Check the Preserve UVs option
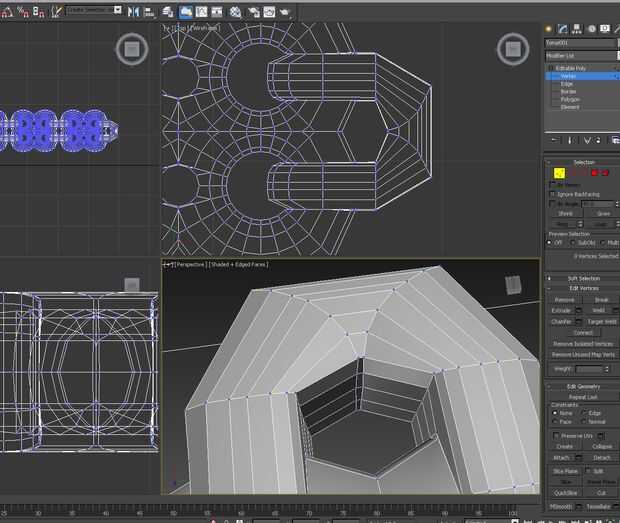The width and height of the screenshot is (620, 523). click(x=556, y=435)
